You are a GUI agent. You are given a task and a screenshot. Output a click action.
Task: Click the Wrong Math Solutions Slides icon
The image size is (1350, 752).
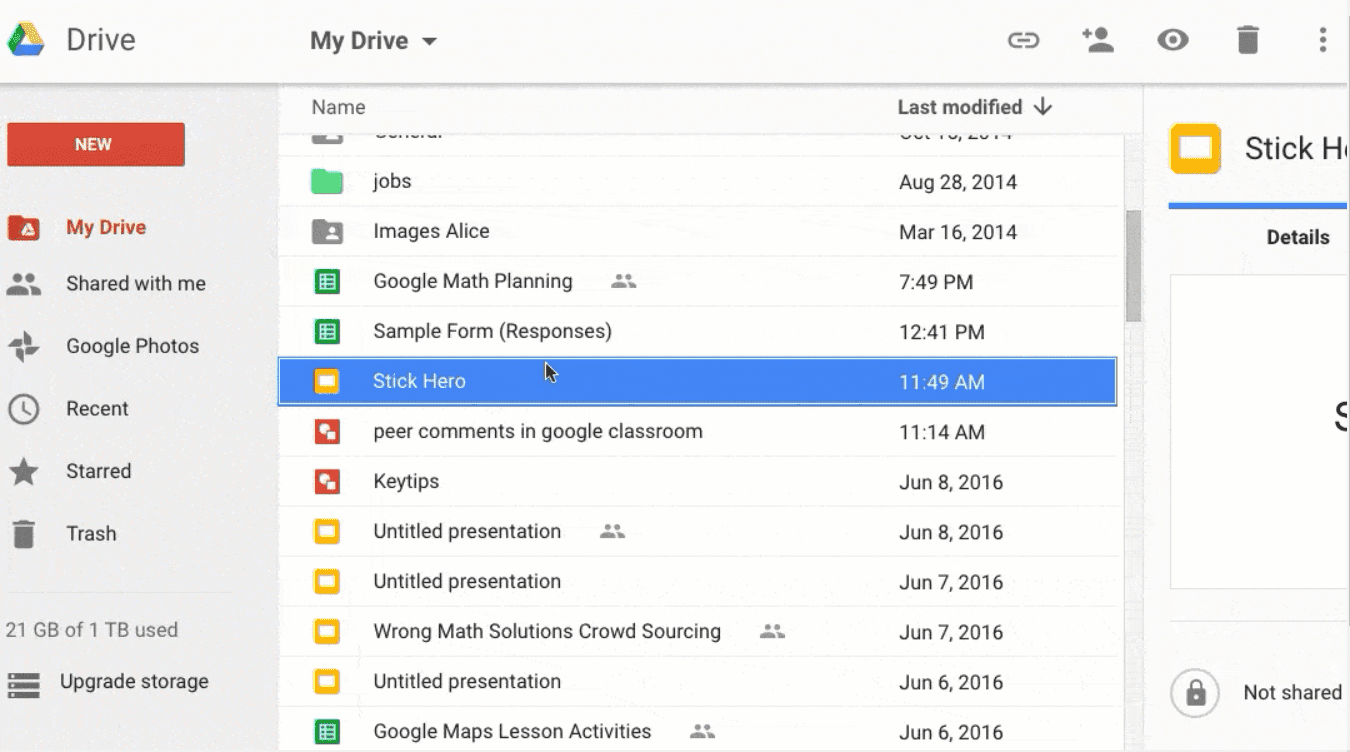(327, 632)
